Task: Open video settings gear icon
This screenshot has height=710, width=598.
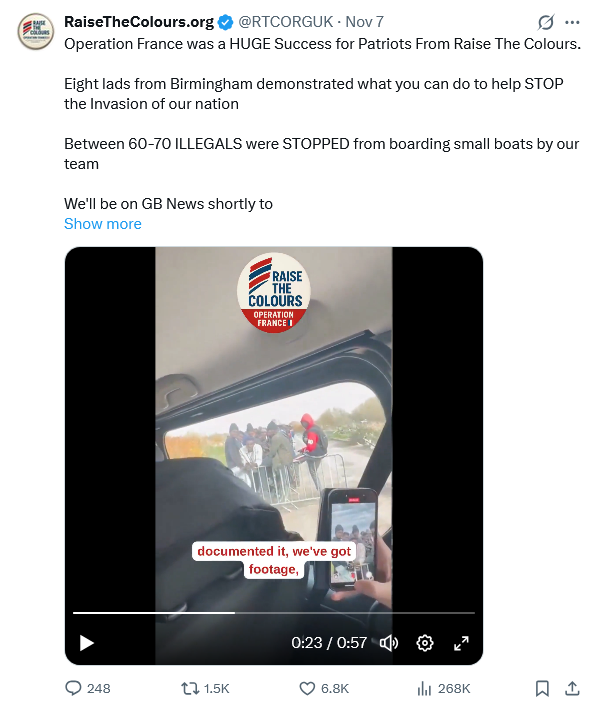Action: pos(425,643)
